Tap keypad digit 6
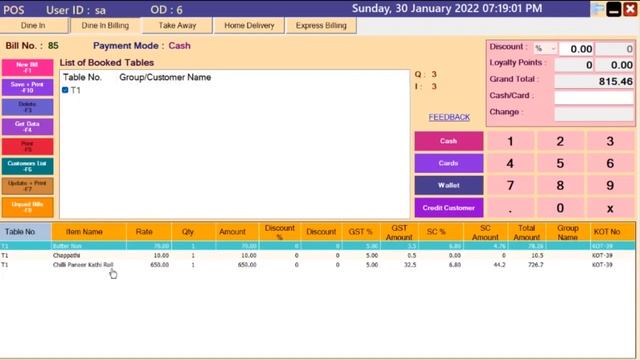This screenshot has width=640, height=360. coord(610,163)
